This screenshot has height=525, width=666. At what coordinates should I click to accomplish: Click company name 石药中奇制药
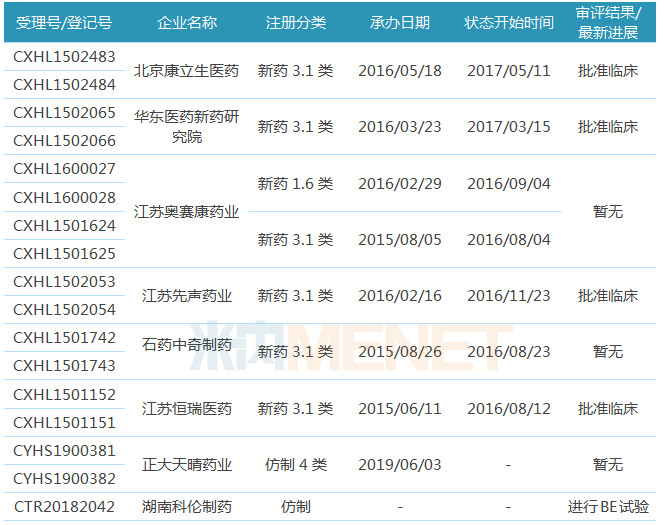click(x=187, y=344)
